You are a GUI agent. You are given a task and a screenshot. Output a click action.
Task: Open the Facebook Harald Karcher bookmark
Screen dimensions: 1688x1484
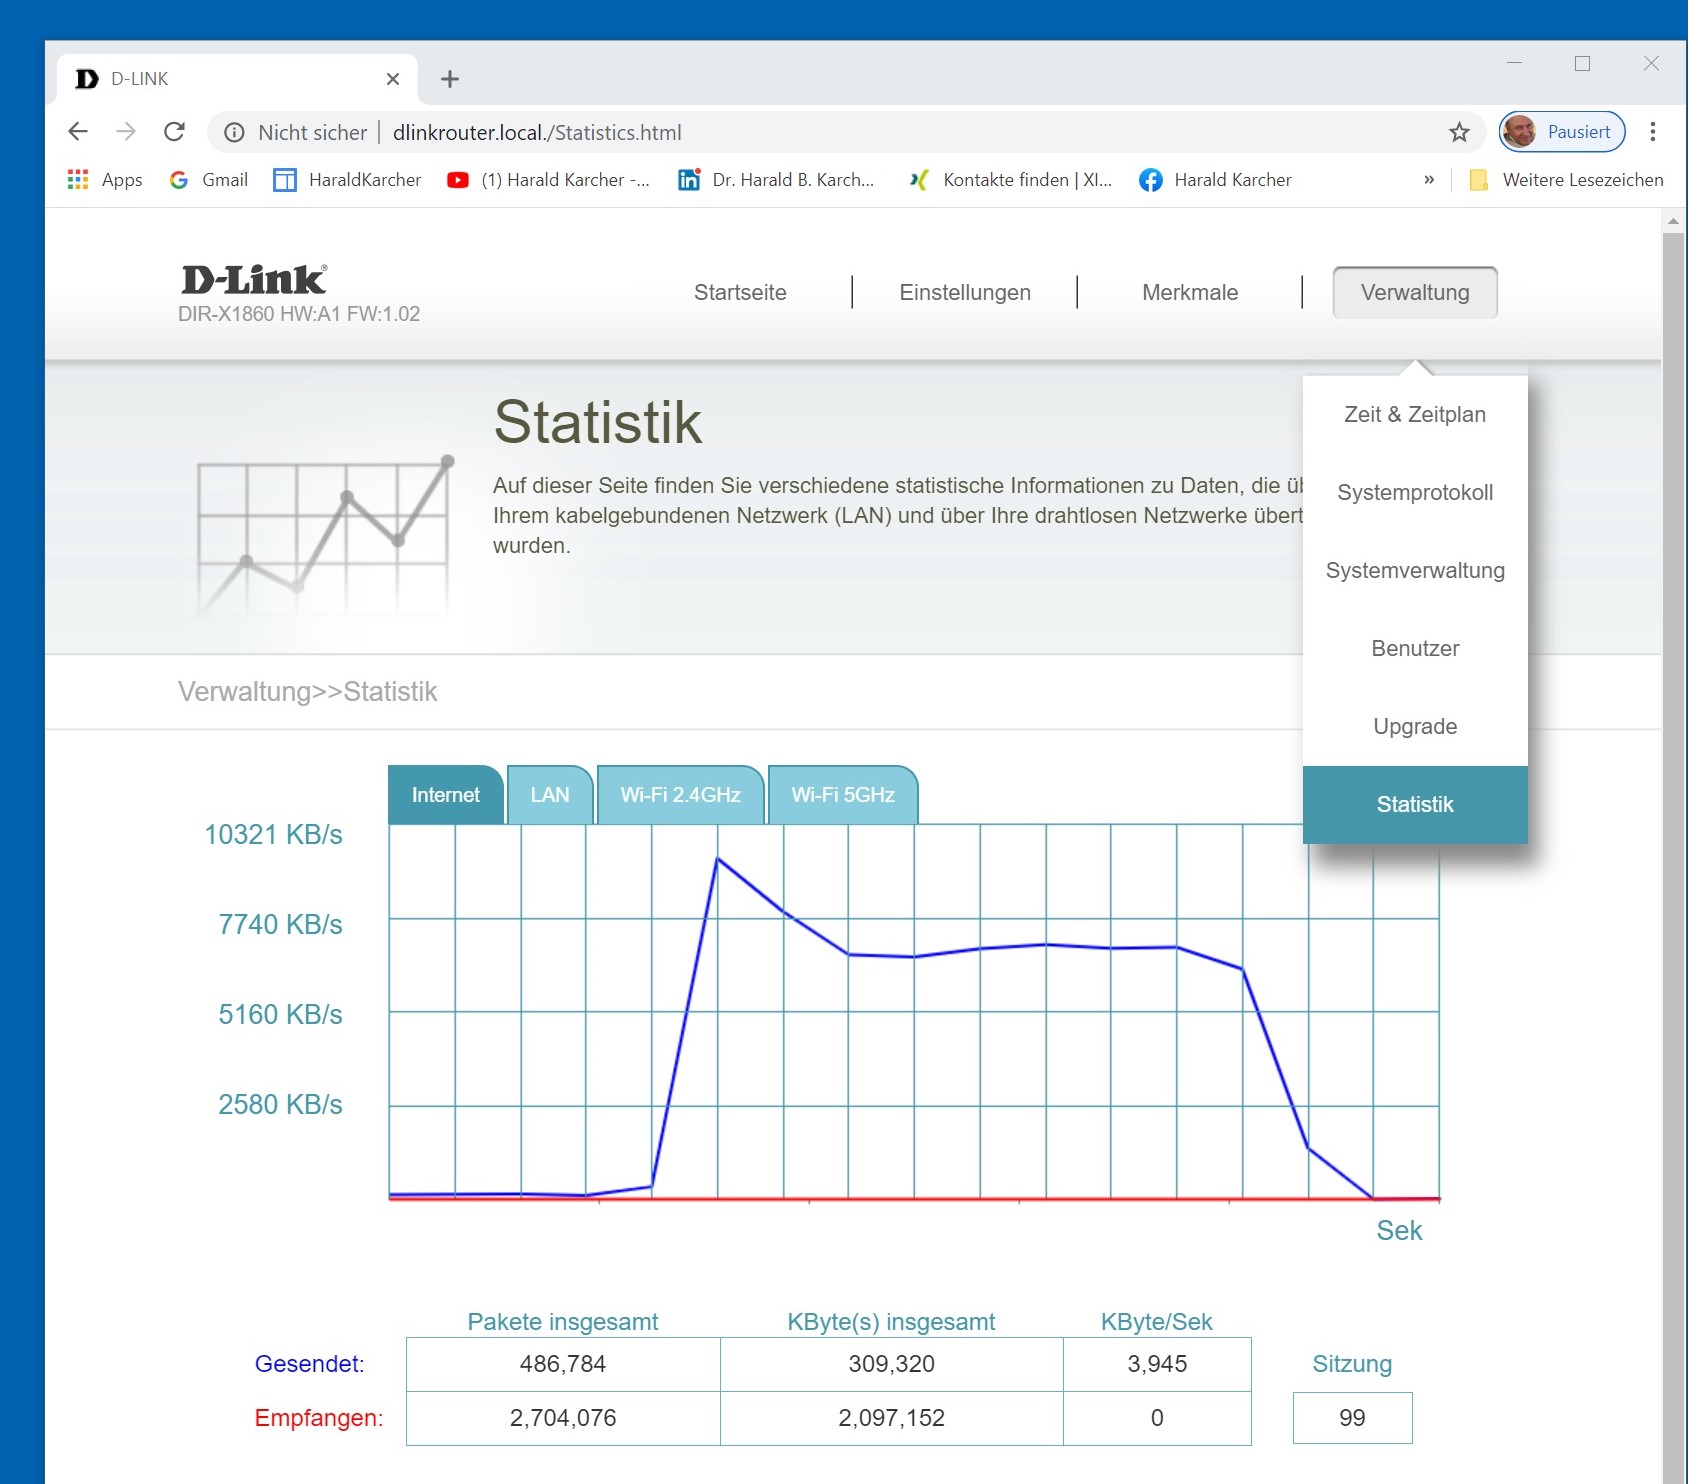point(1215,180)
